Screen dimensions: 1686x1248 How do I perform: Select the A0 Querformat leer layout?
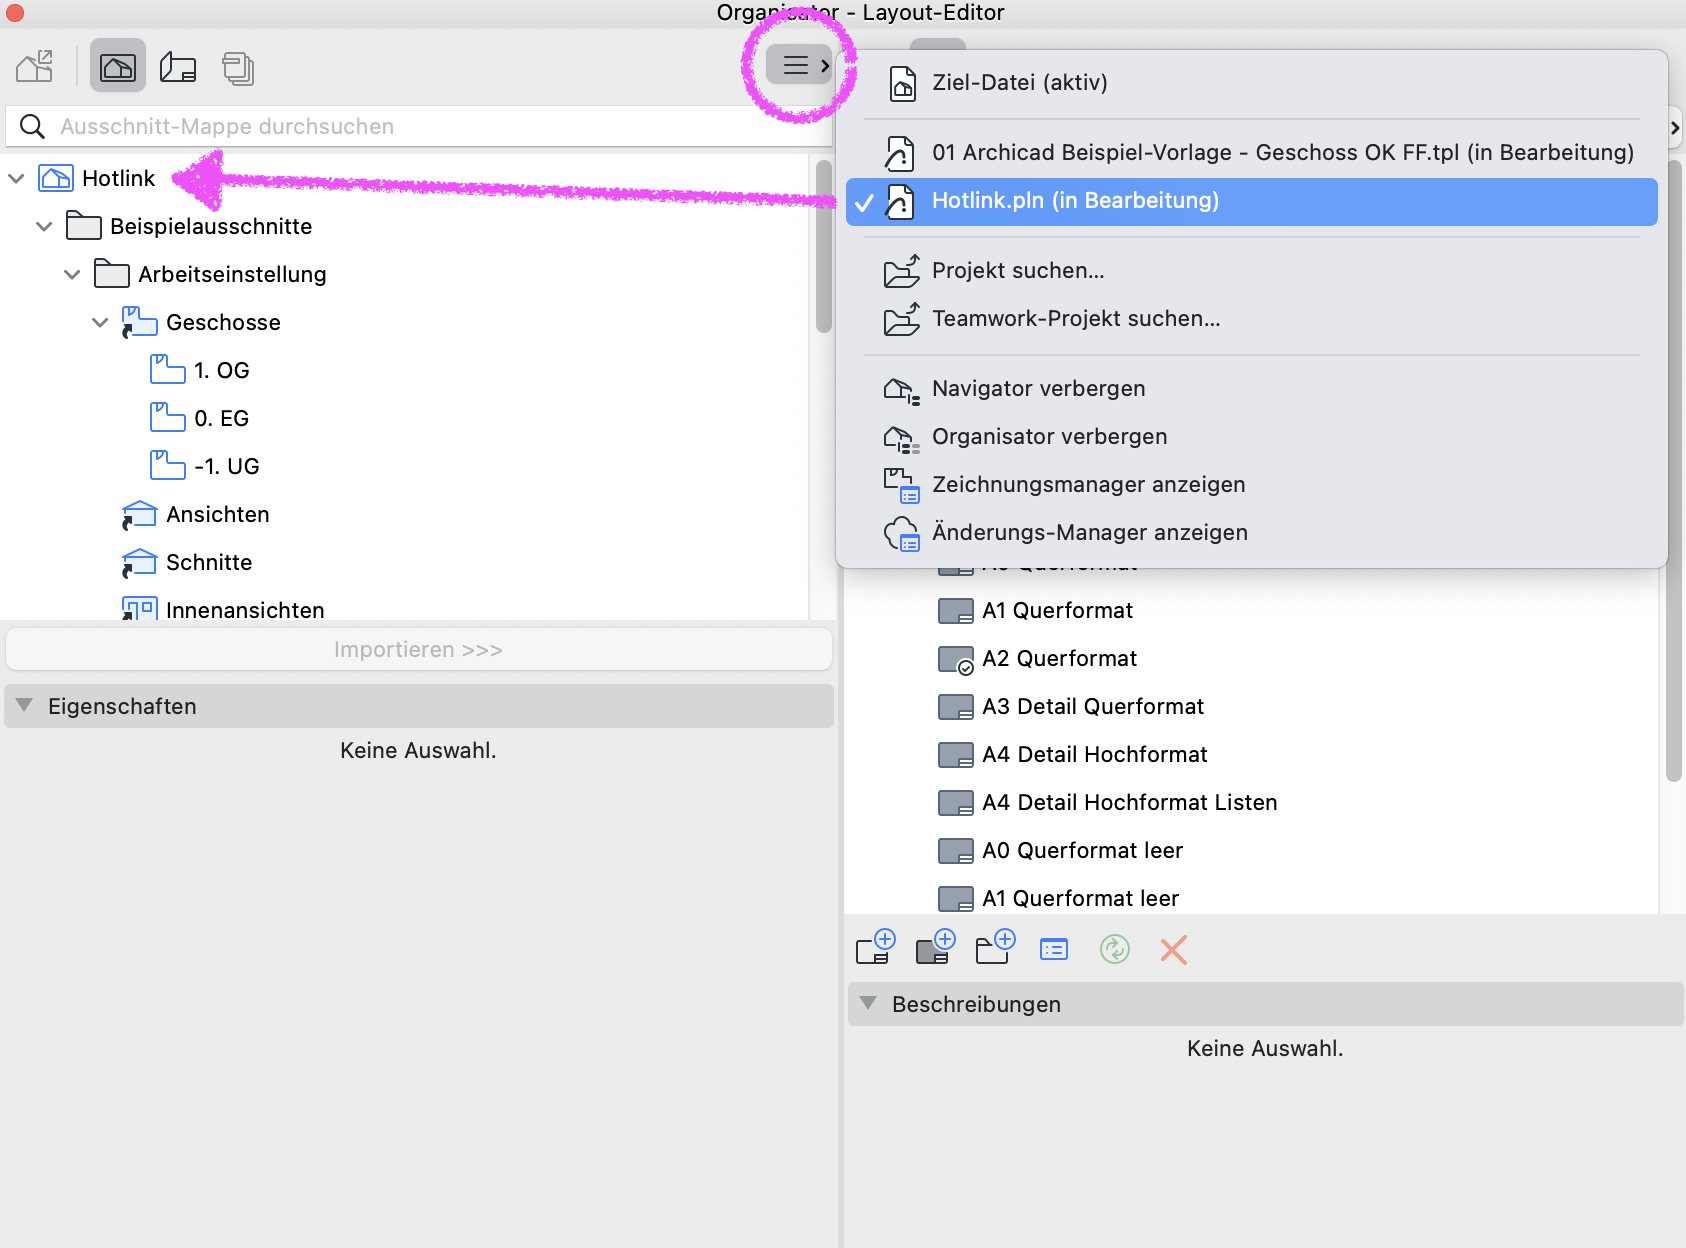point(1061,850)
